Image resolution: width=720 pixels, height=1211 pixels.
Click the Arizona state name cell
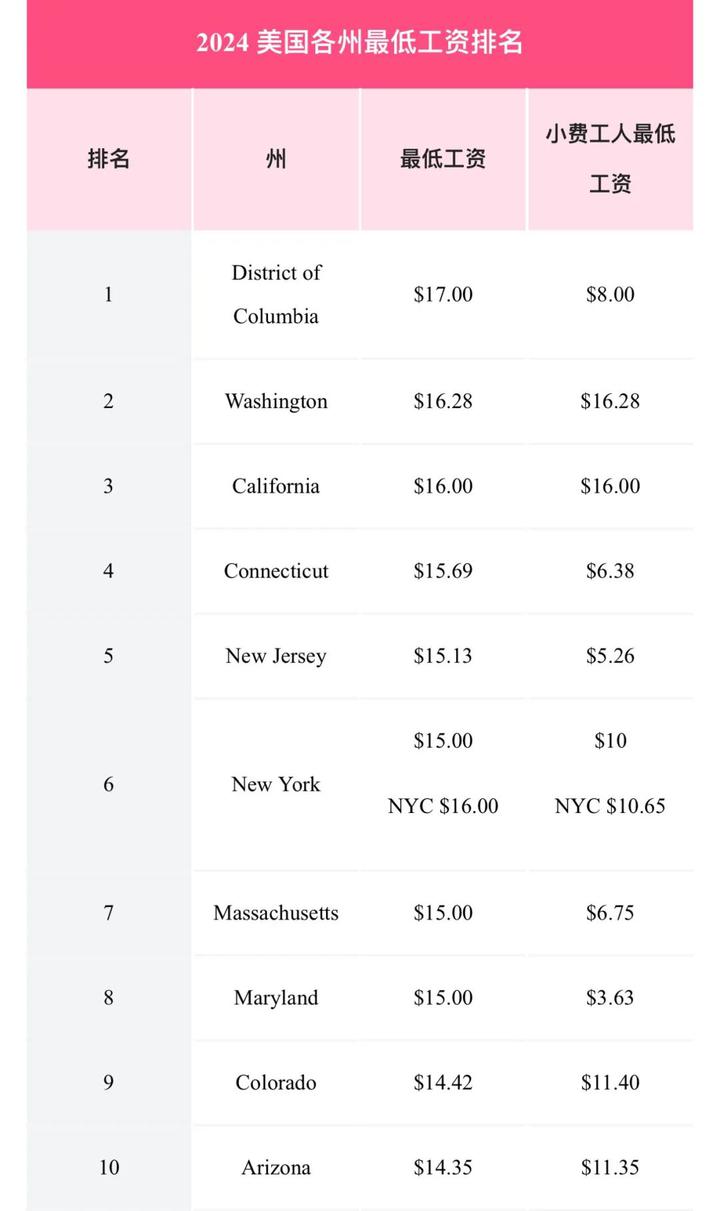(276, 1167)
